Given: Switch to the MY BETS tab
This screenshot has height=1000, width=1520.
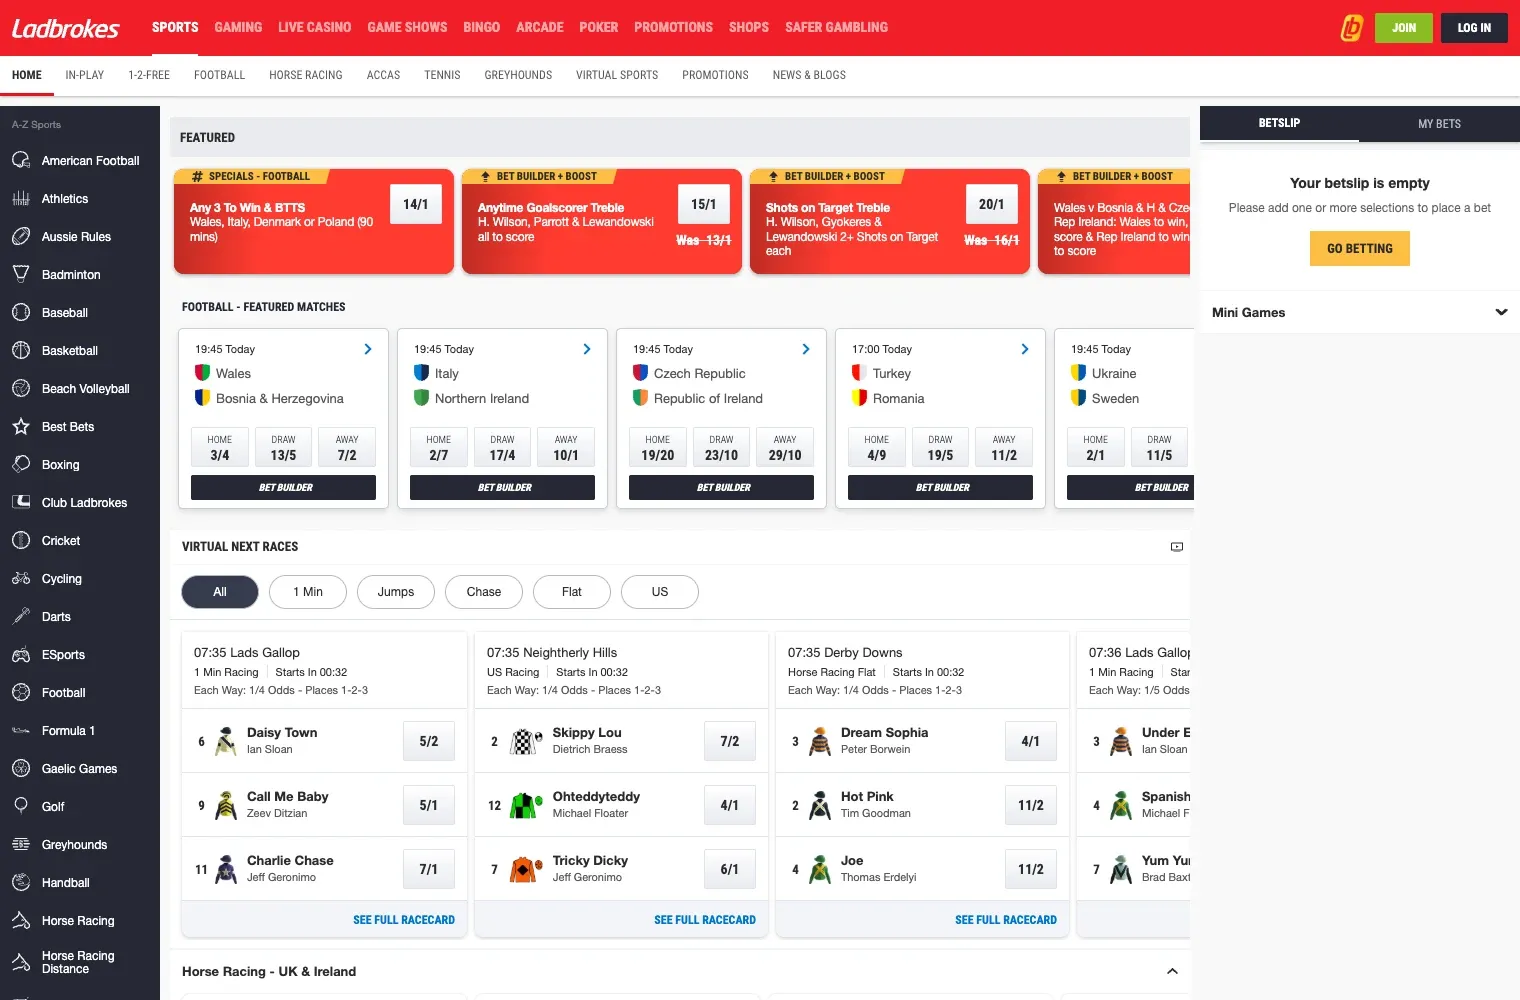Looking at the screenshot, I should coord(1439,123).
